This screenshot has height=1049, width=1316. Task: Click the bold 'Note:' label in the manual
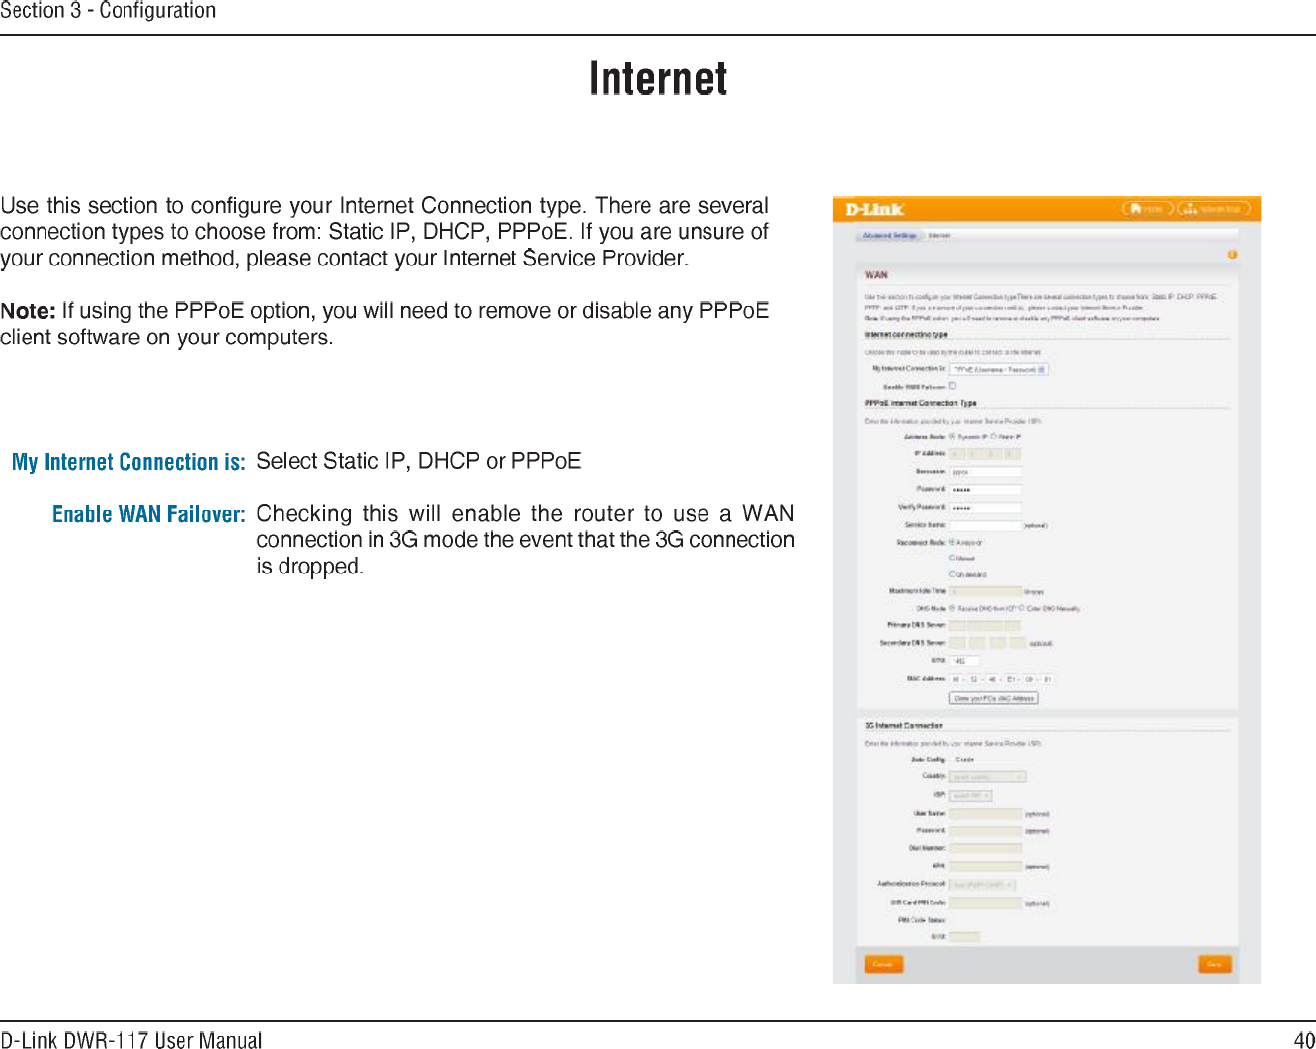(x=28, y=311)
